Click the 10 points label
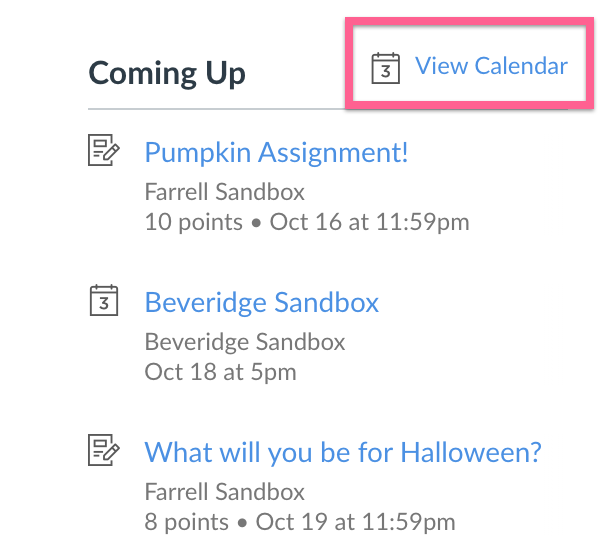This screenshot has height=554, width=608. point(193,222)
